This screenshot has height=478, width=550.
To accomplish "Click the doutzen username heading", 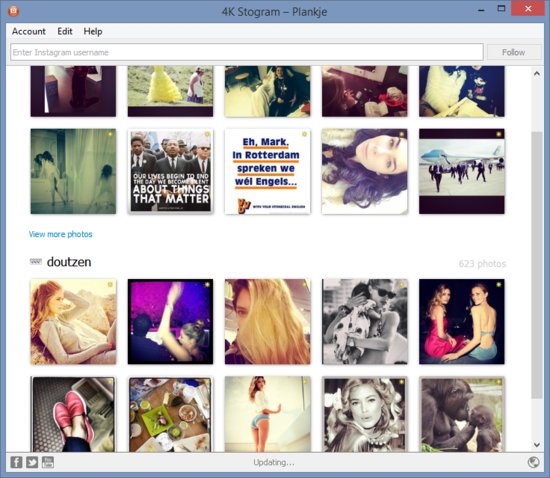I will [69, 262].
